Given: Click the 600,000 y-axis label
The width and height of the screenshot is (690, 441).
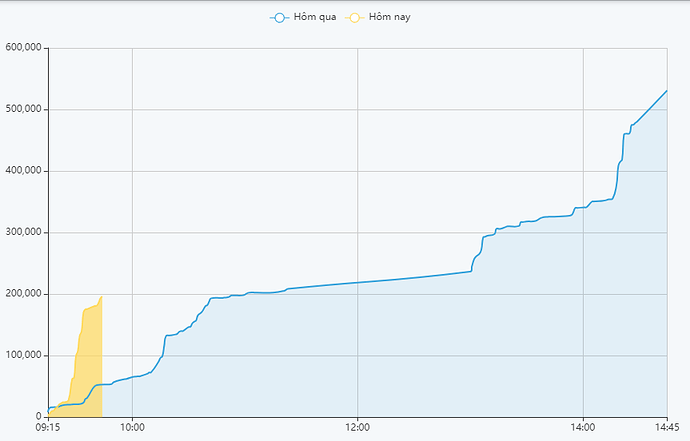Looking at the screenshot, I should coord(23,48).
